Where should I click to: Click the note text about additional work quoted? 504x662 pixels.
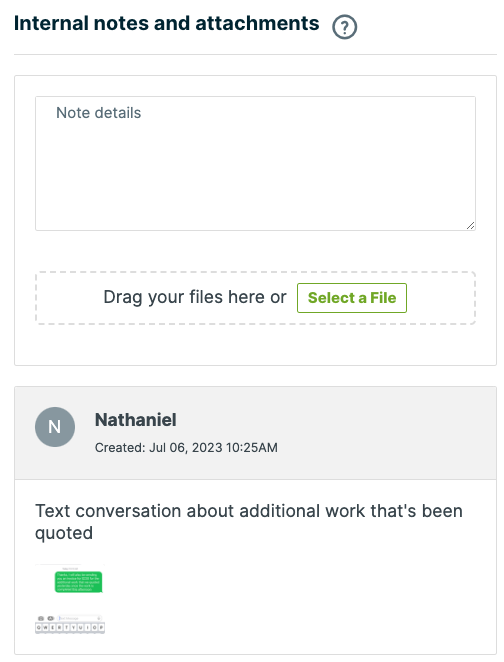[x=249, y=522]
